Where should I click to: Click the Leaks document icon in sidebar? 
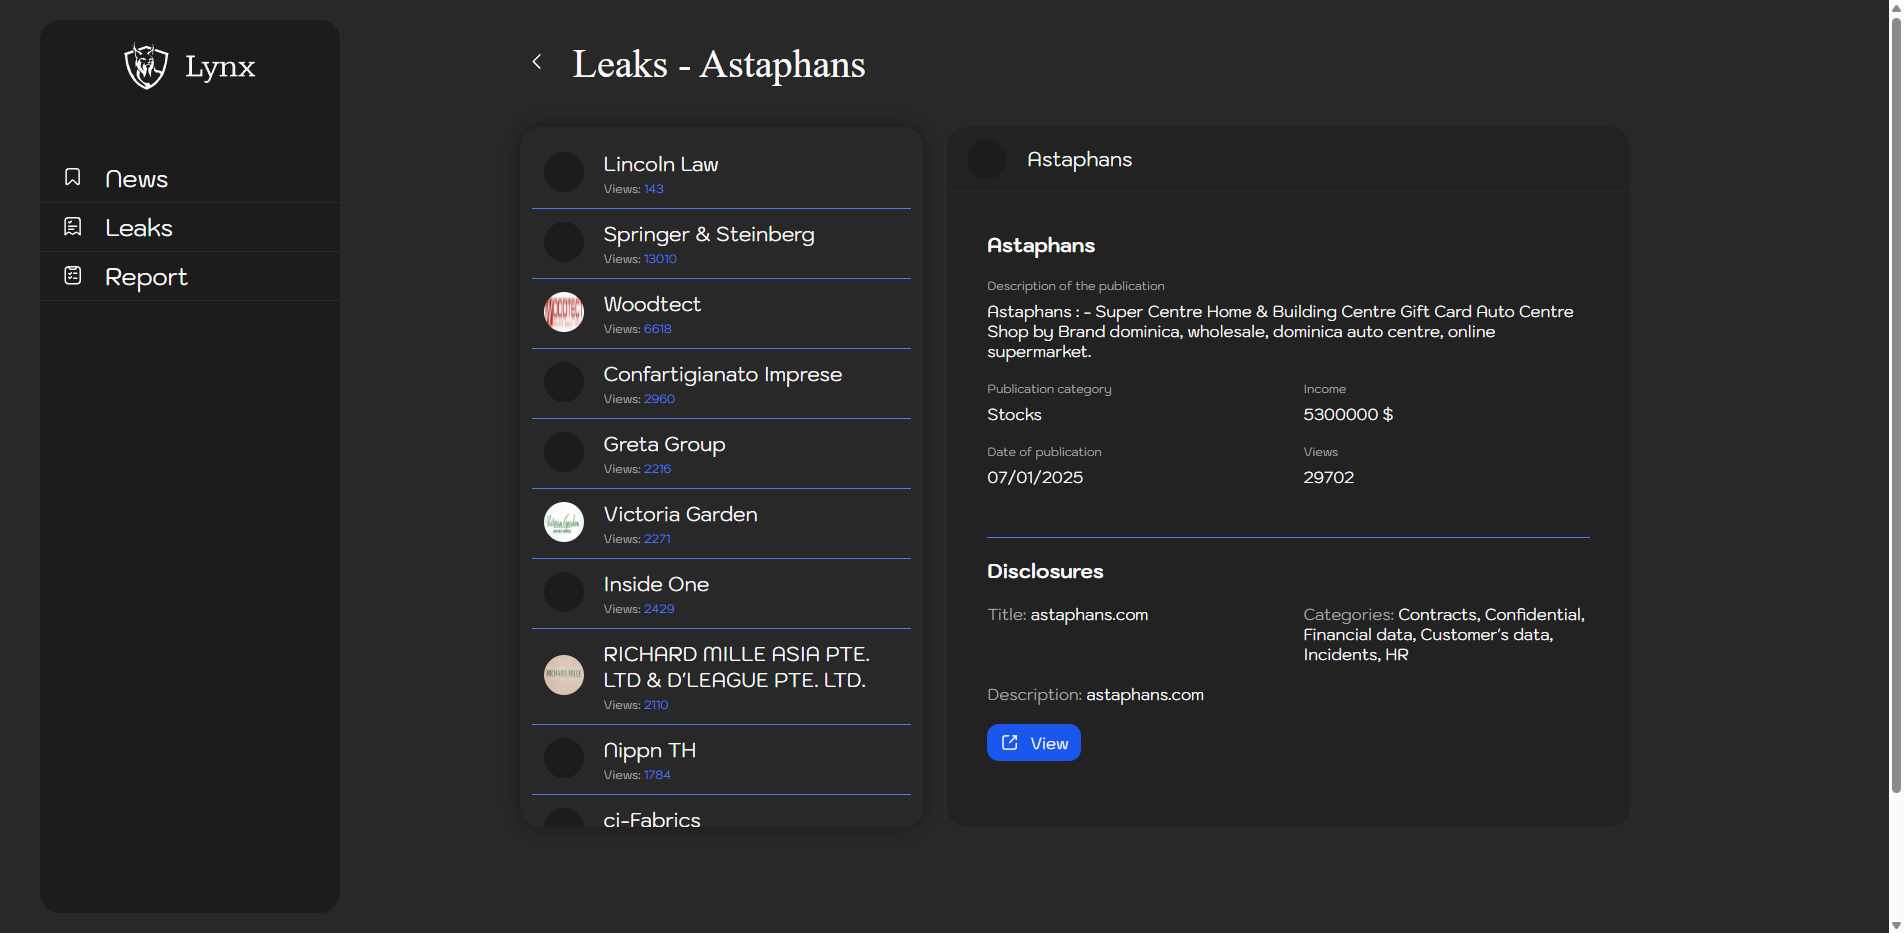pyautogui.click(x=73, y=227)
